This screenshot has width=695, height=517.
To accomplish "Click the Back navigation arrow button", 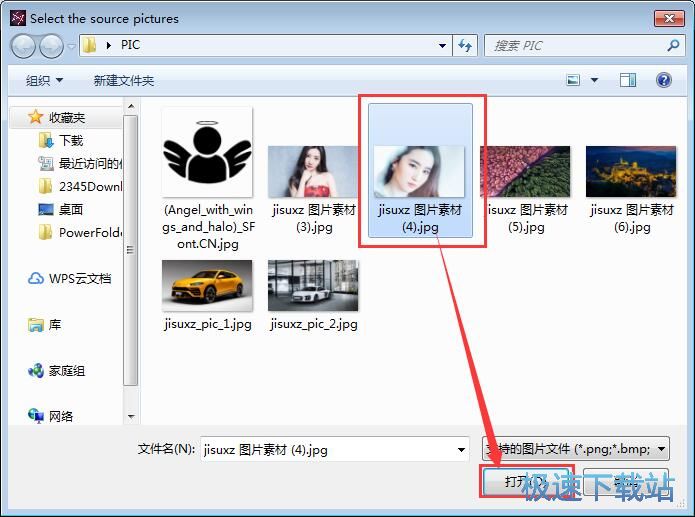I will (24, 46).
